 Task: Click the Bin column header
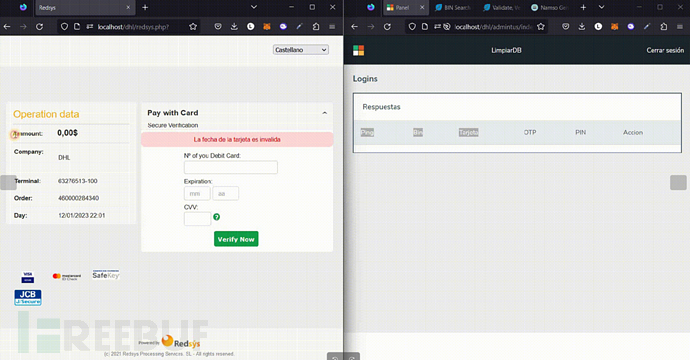click(x=418, y=132)
